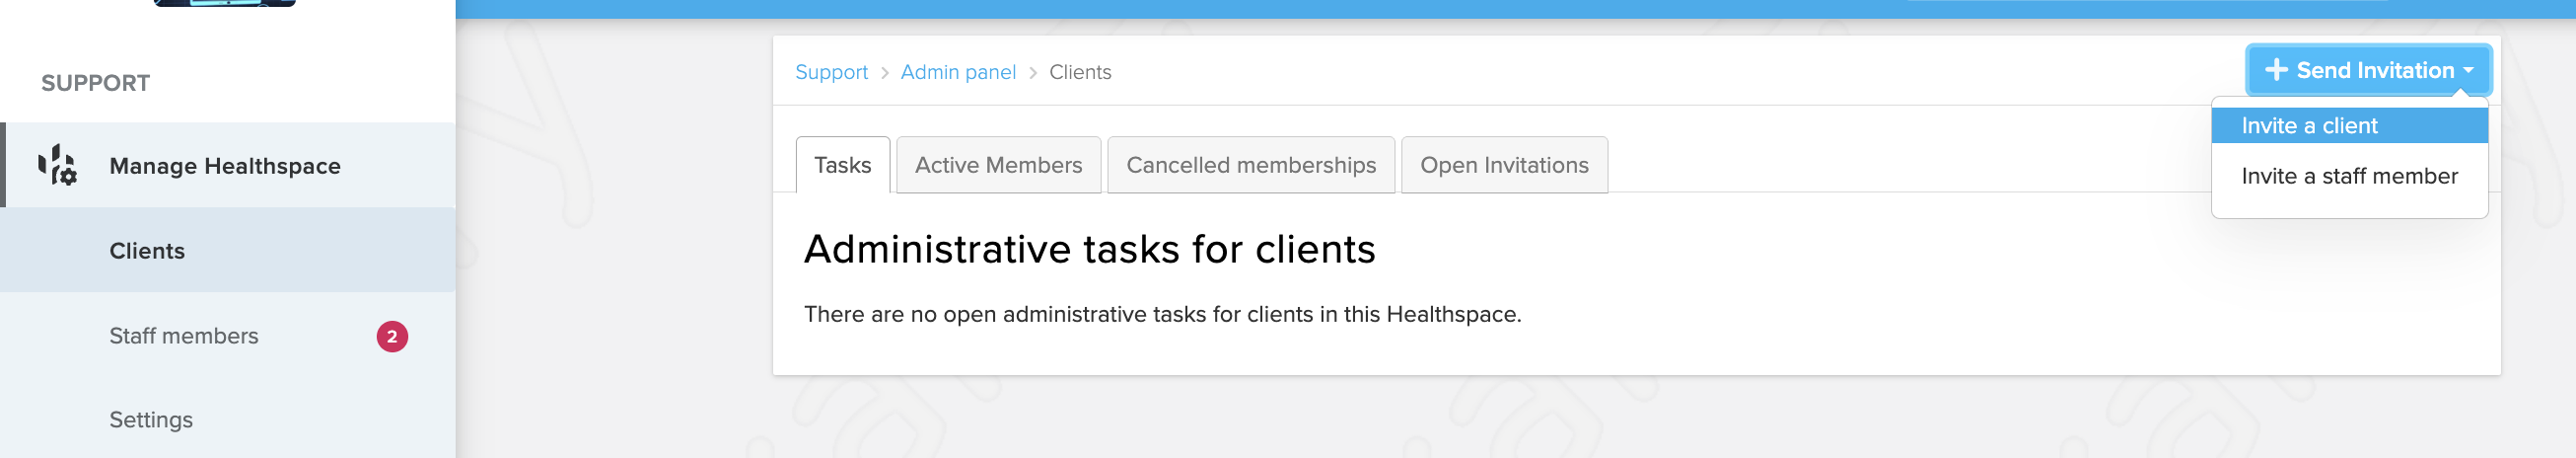
Task: Select Invite a client option
Action: pos(2349,126)
